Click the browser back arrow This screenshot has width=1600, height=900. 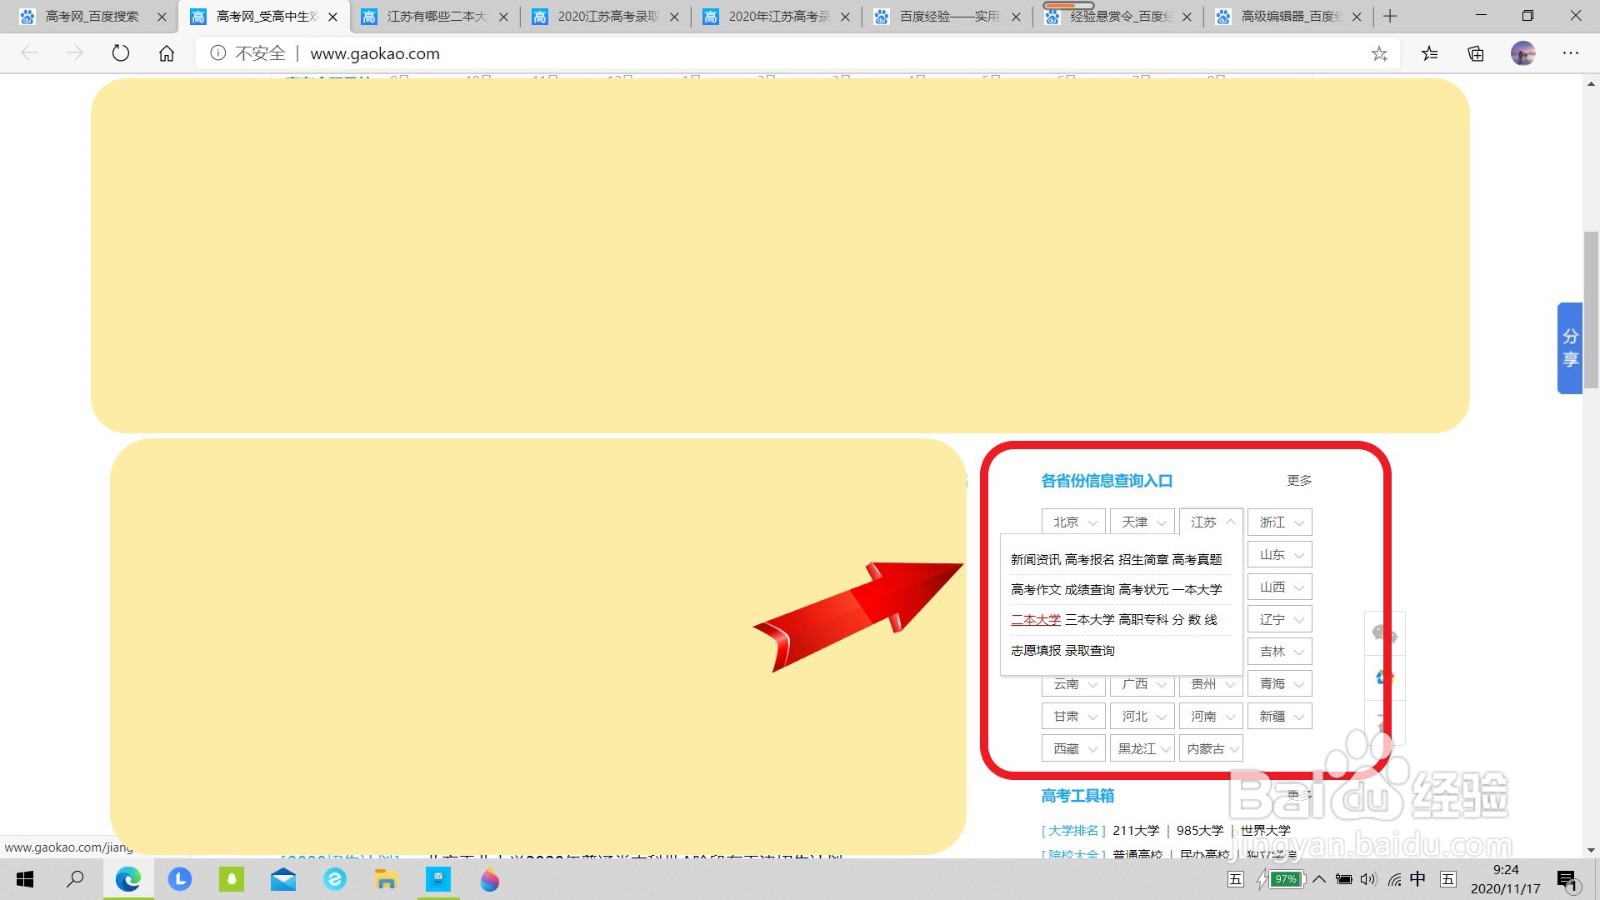29,53
